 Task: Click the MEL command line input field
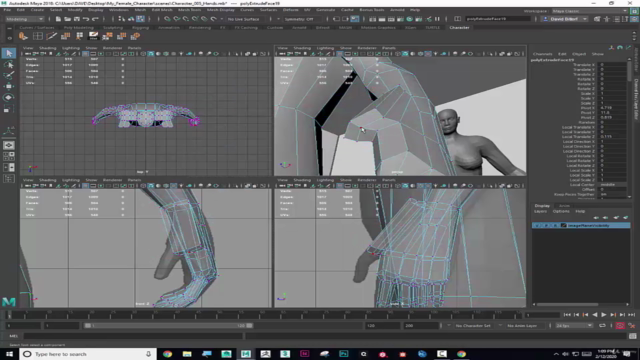[133, 336]
